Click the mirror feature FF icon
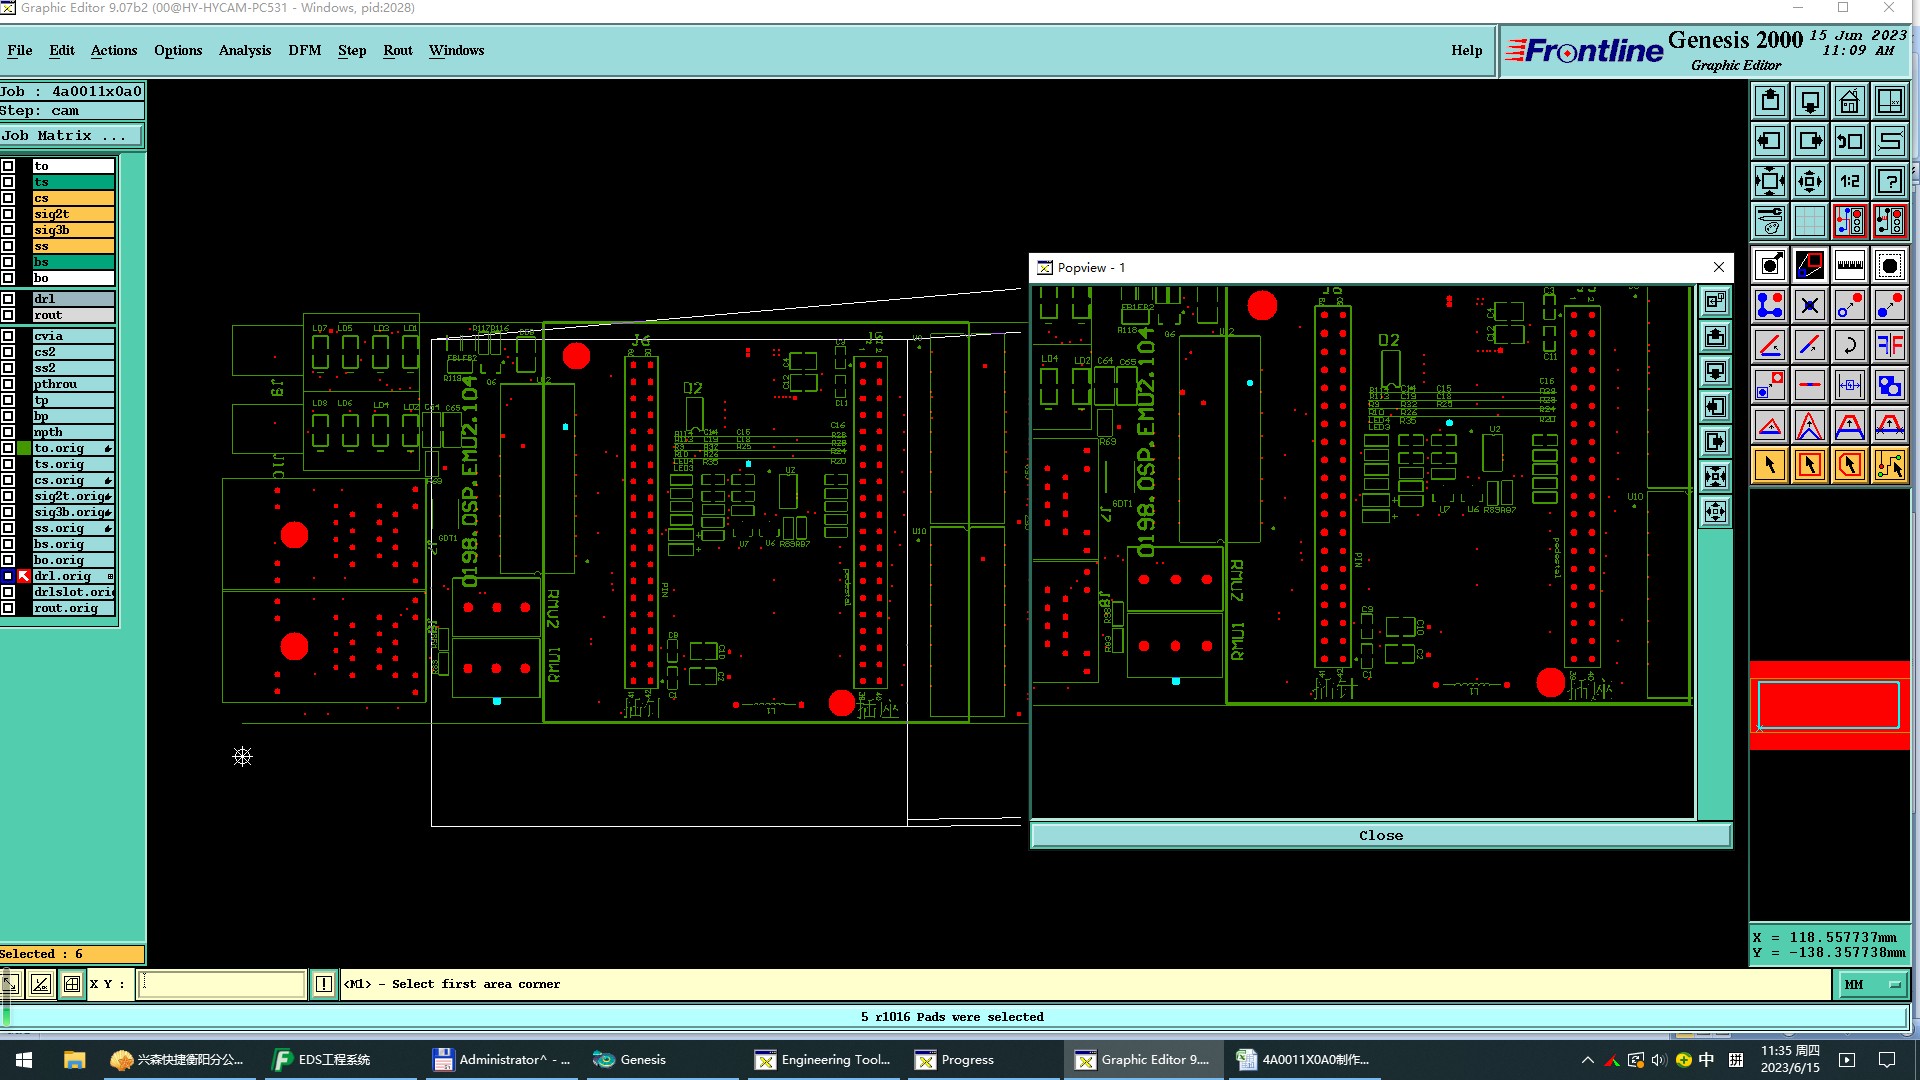This screenshot has height=1080, width=1920. [x=1889, y=345]
